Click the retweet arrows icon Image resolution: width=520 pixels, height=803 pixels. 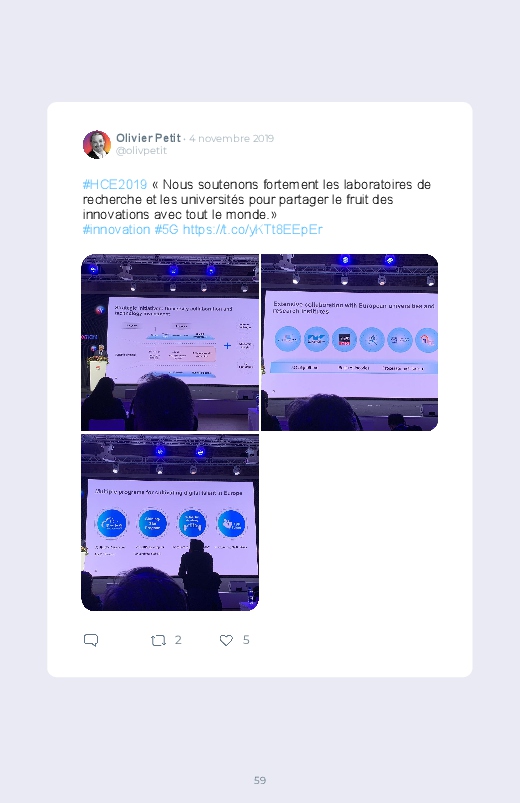pos(158,640)
